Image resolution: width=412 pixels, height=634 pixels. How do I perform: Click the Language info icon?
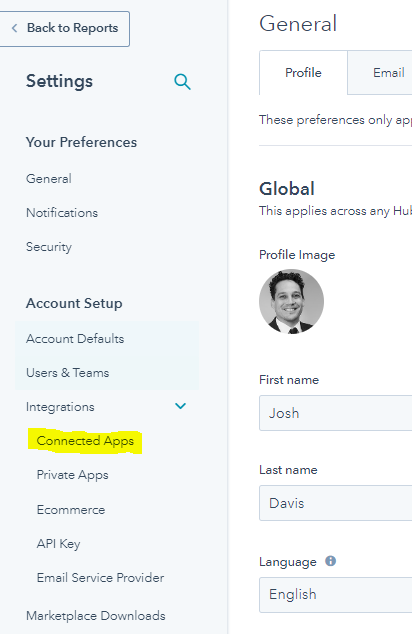[330, 561]
